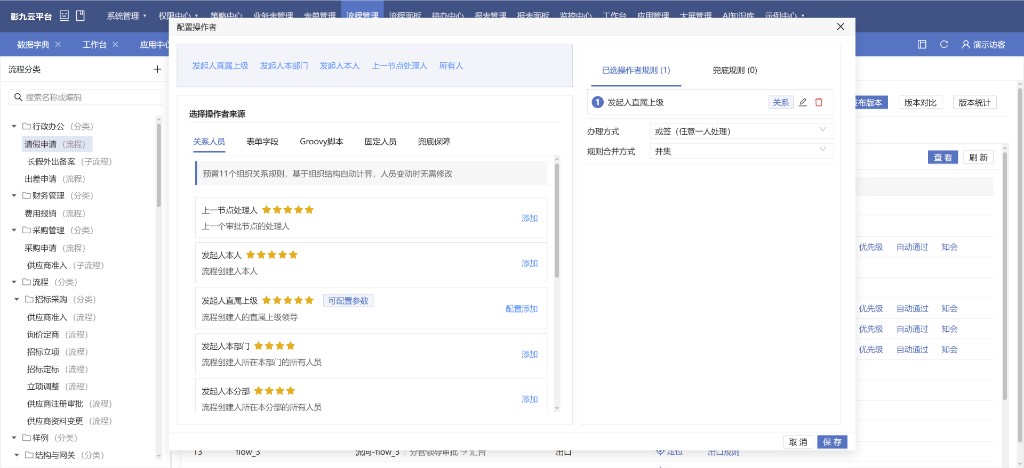Select 请假申请 (流程) in the tree
The image size is (1024, 468).
click(58, 144)
